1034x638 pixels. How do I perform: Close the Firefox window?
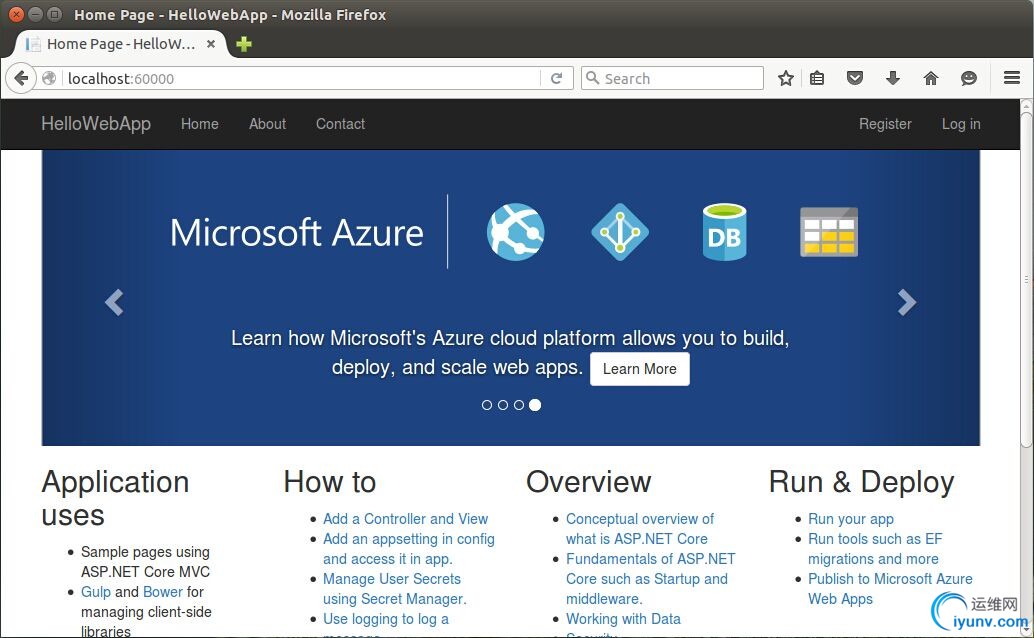[16, 14]
